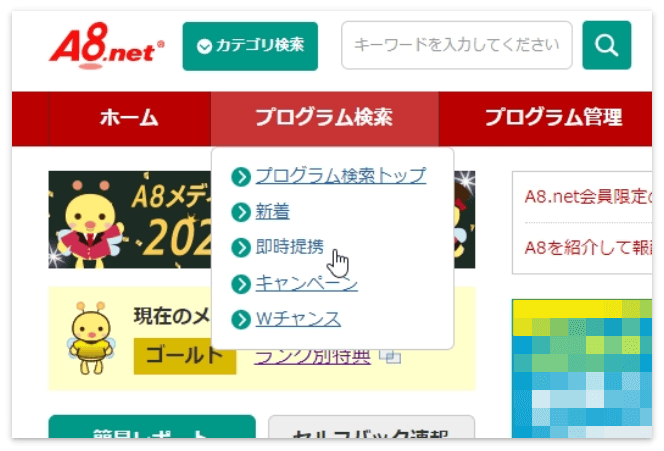
Task: Open the ランク別特典 link
Action: tap(313, 357)
